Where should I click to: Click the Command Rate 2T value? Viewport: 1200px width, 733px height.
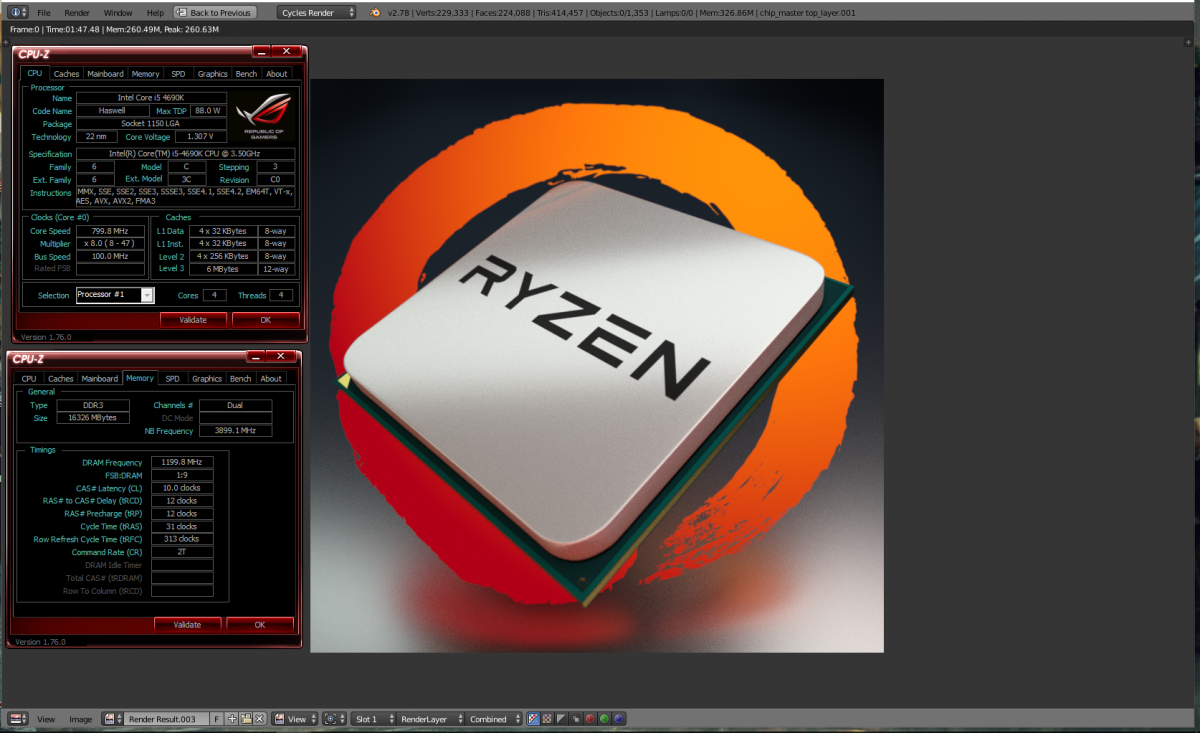(x=182, y=552)
